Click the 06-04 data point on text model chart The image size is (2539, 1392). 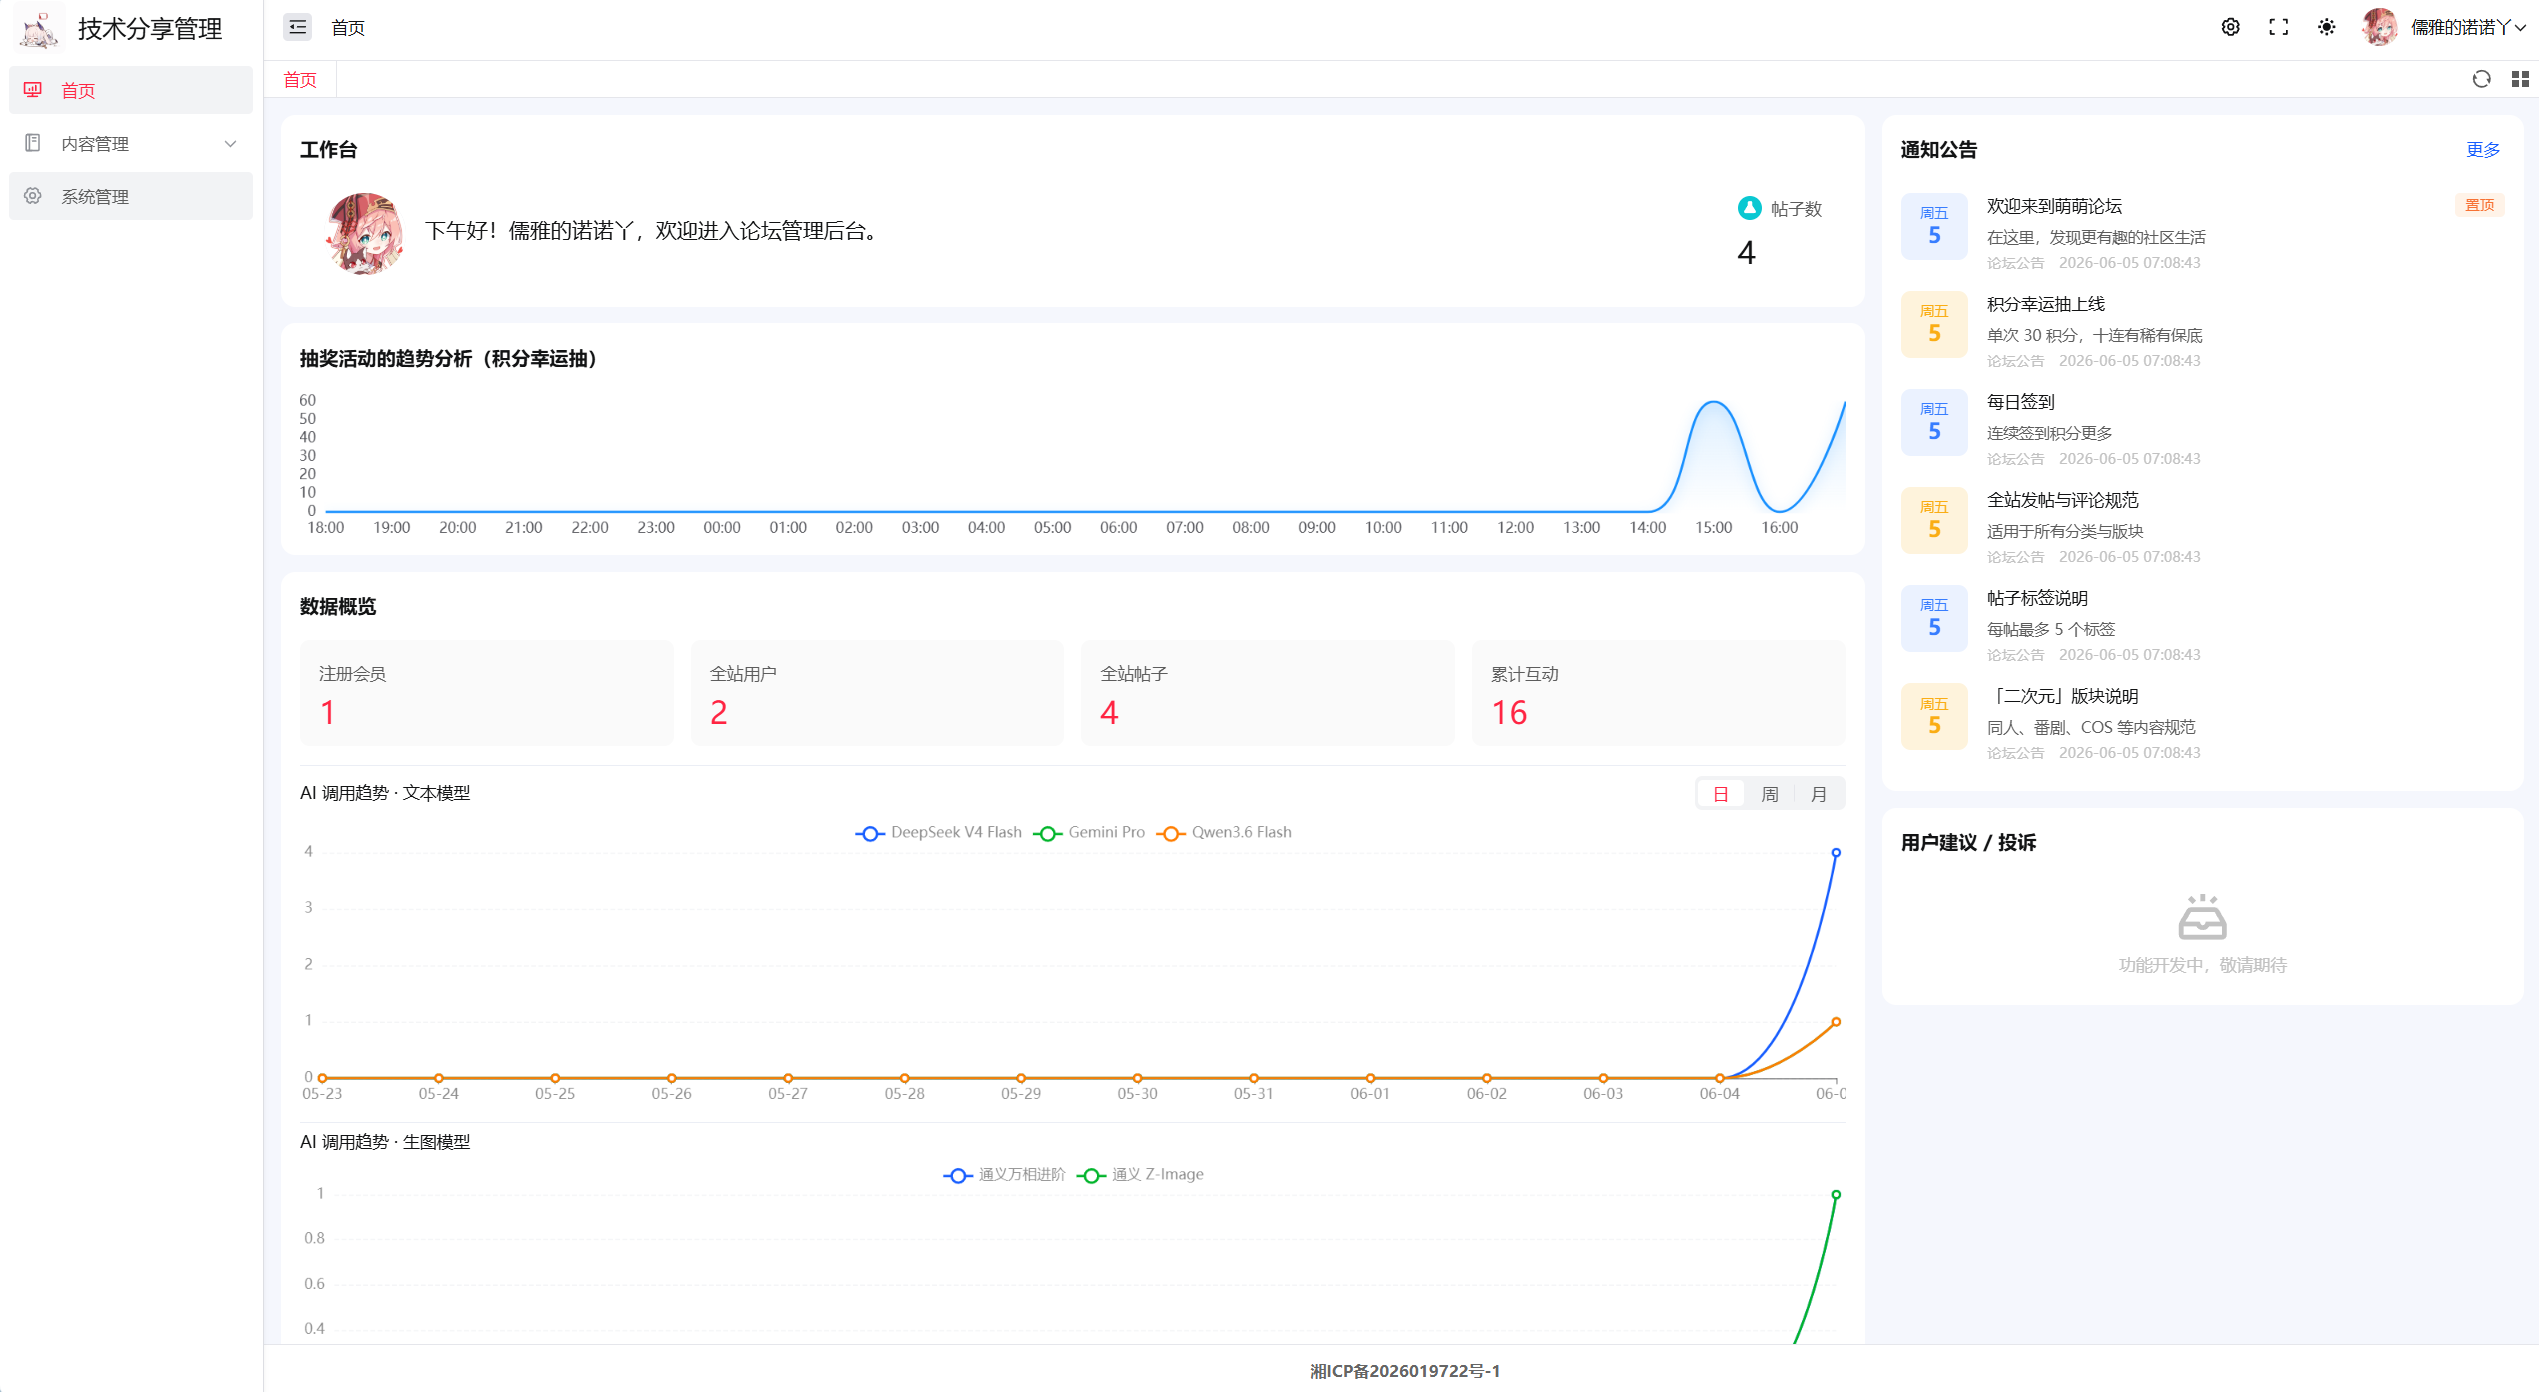tap(1720, 1078)
